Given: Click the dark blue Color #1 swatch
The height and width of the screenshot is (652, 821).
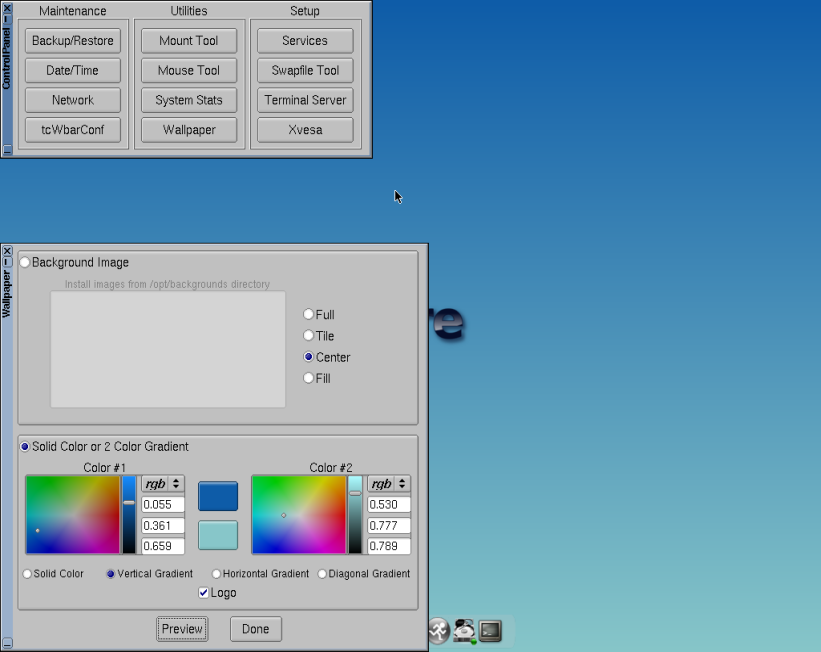Looking at the screenshot, I should pos(218,497).
